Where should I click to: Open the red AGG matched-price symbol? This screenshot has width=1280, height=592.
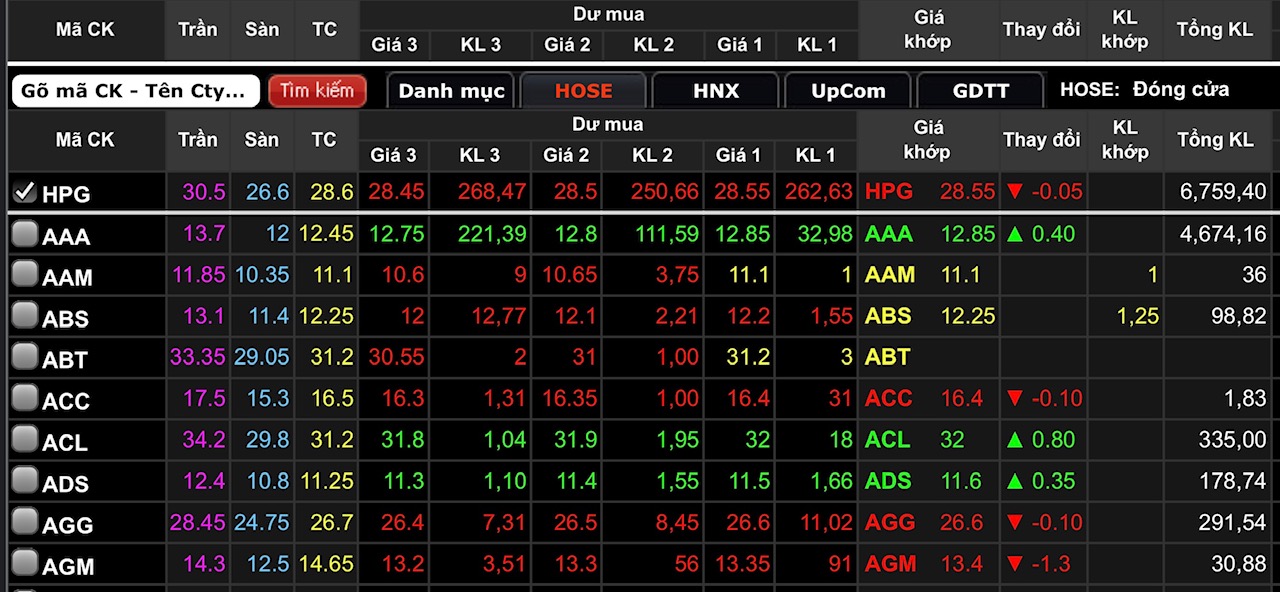tap(890, 522)
